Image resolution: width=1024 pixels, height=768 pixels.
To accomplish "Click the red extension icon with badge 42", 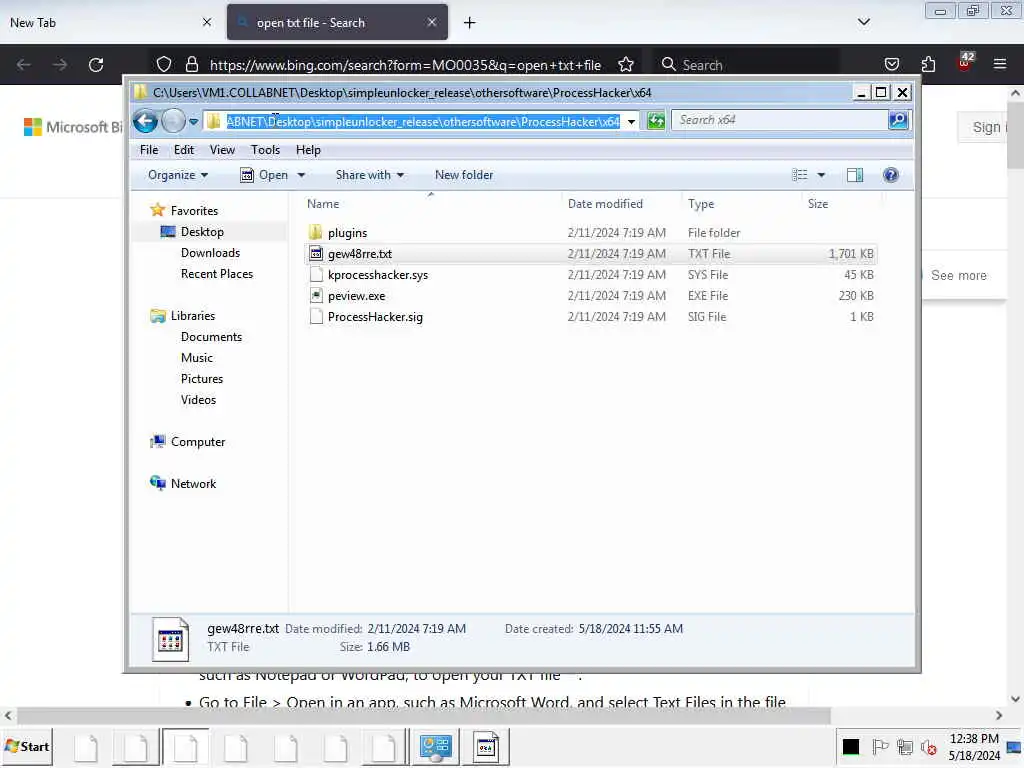I will pyautogui.click(x=964, y=63).
